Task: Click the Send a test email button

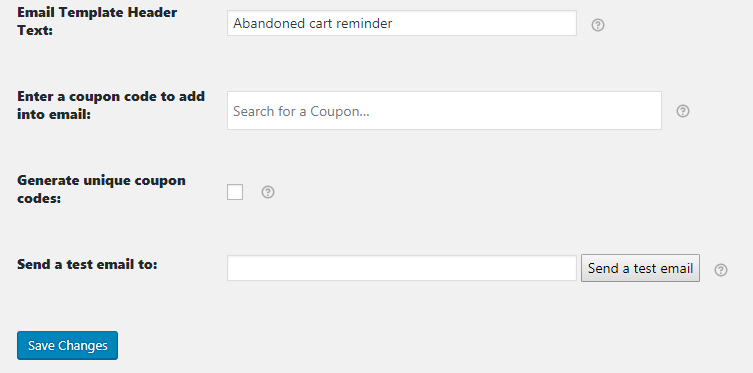Action: (640, 268)
